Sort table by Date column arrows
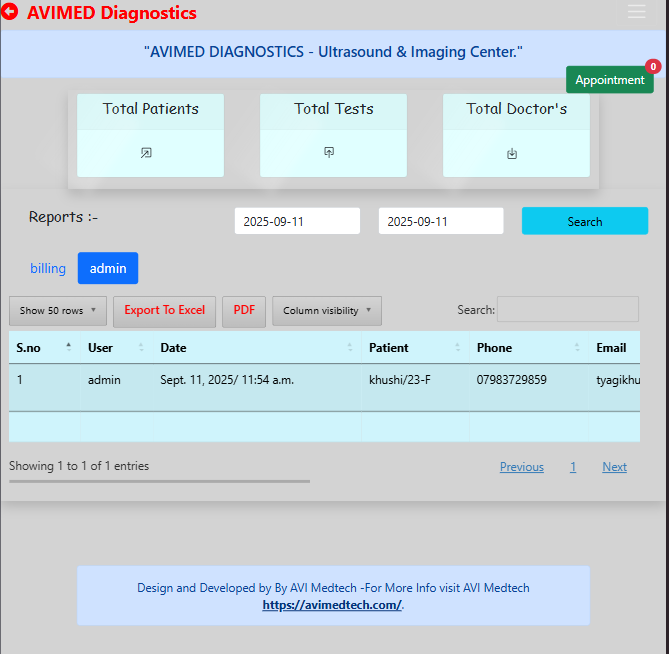669x654 pixels. click(x=350, y=348)
